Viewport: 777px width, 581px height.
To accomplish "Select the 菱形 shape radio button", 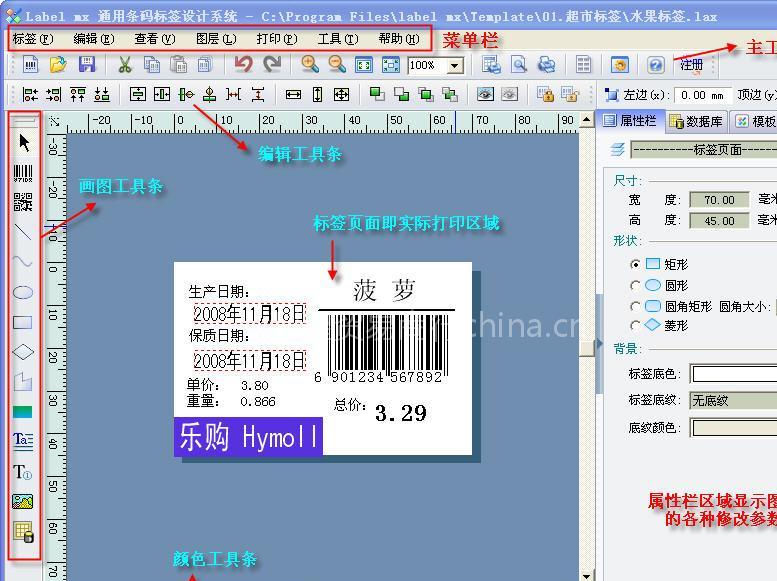I will [x=635, y=326].
